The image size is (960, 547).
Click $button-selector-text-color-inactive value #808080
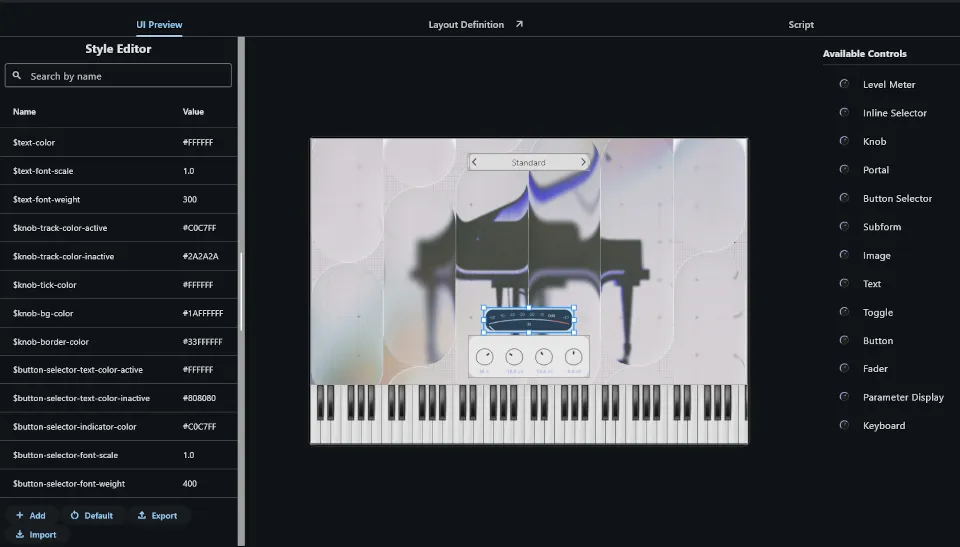click(199, 398)
